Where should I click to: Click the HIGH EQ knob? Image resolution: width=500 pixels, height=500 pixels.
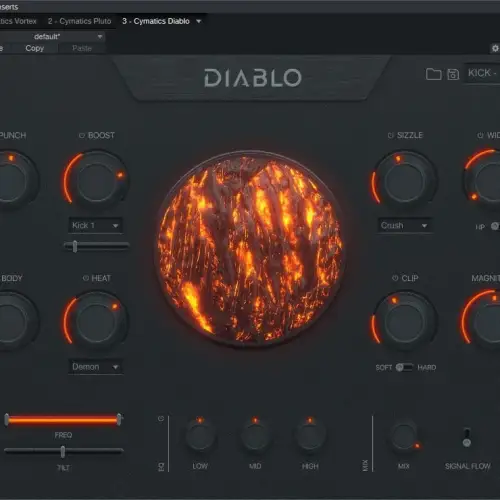(310, 436)
